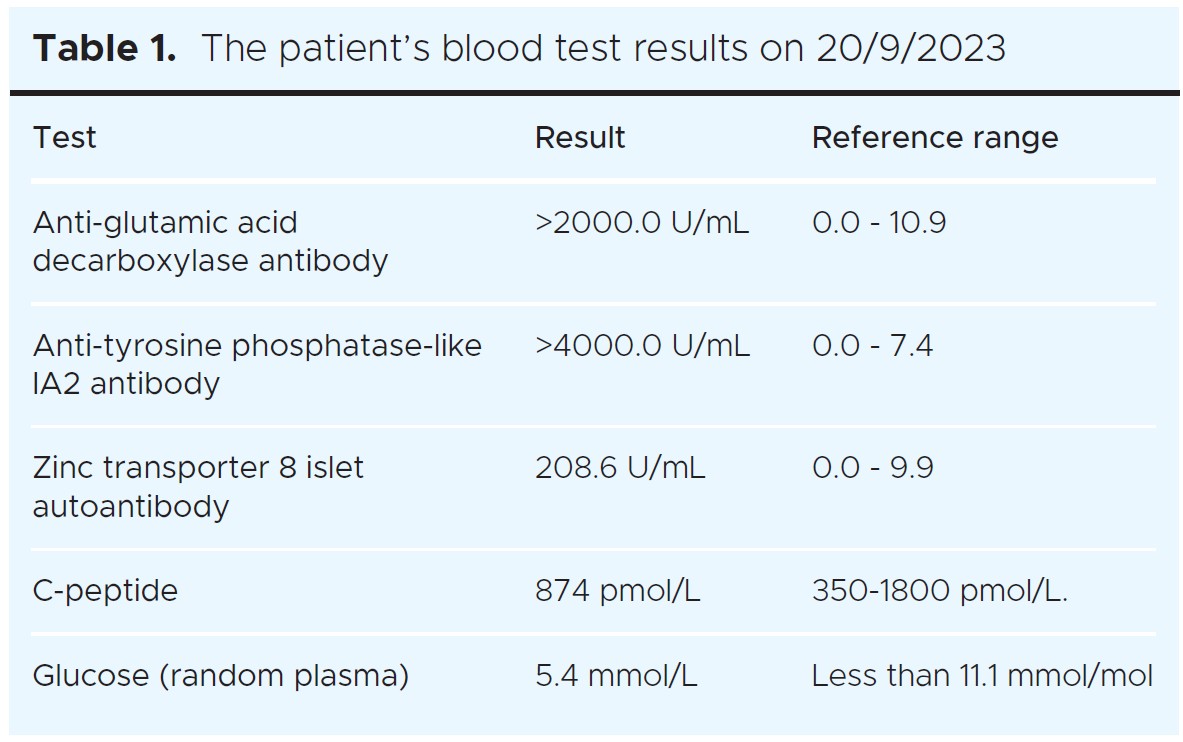The image size is (1183, 742).
Task: Select the Glucose (random plasma) test name
Action: click(x=221, y=676)
